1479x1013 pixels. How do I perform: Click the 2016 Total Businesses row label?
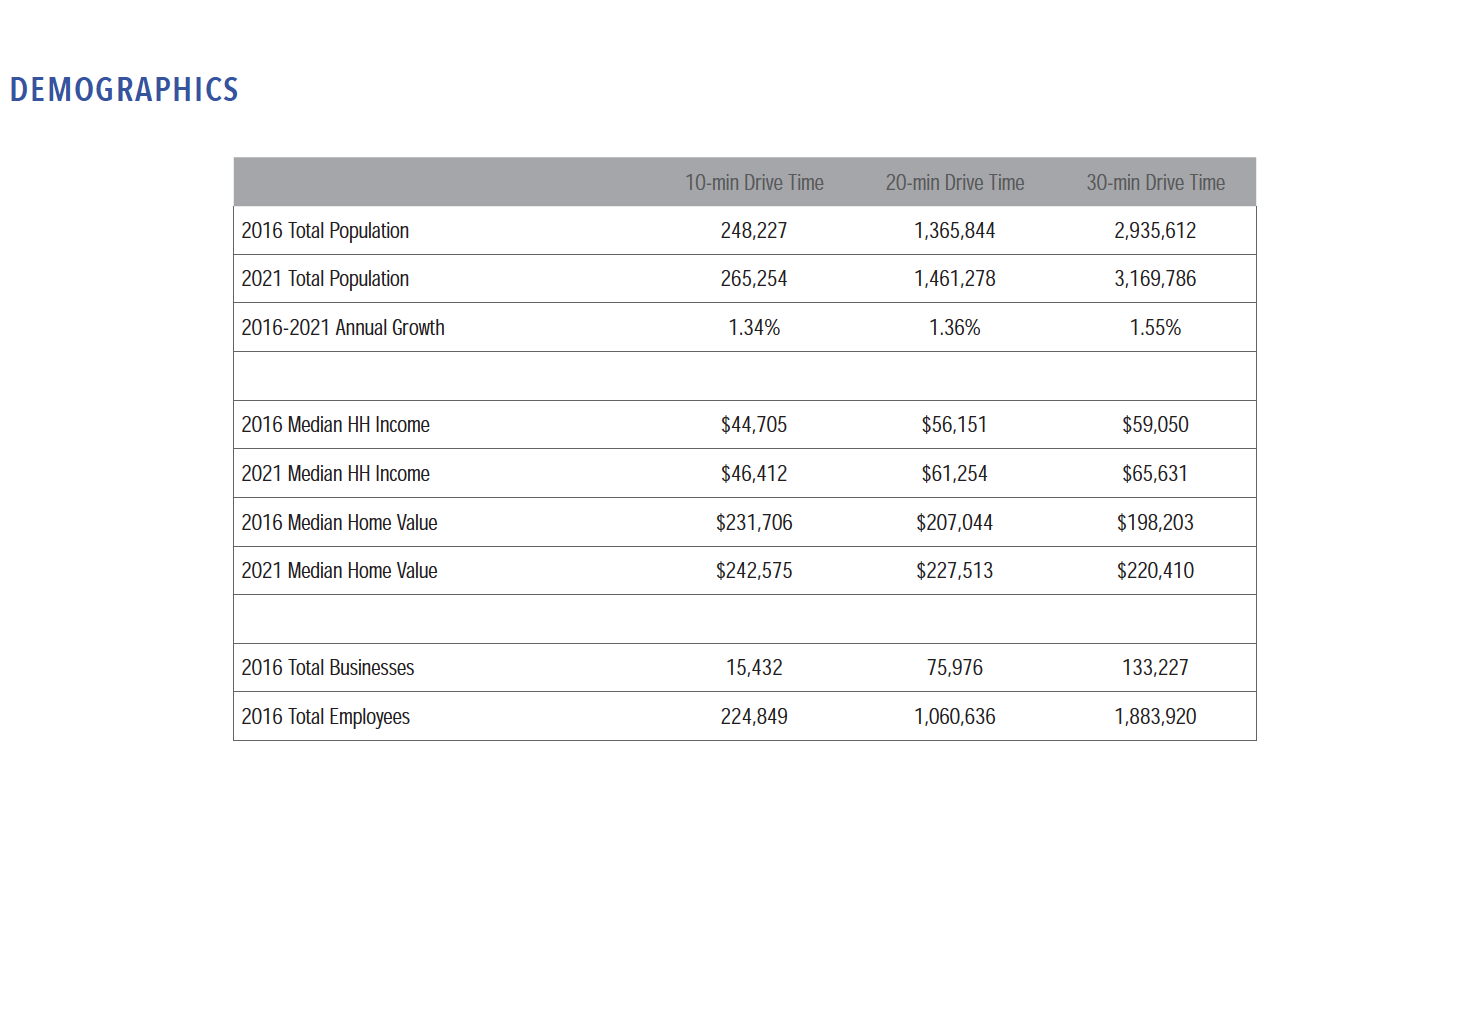pyautogui.click(x=327, y=668)
